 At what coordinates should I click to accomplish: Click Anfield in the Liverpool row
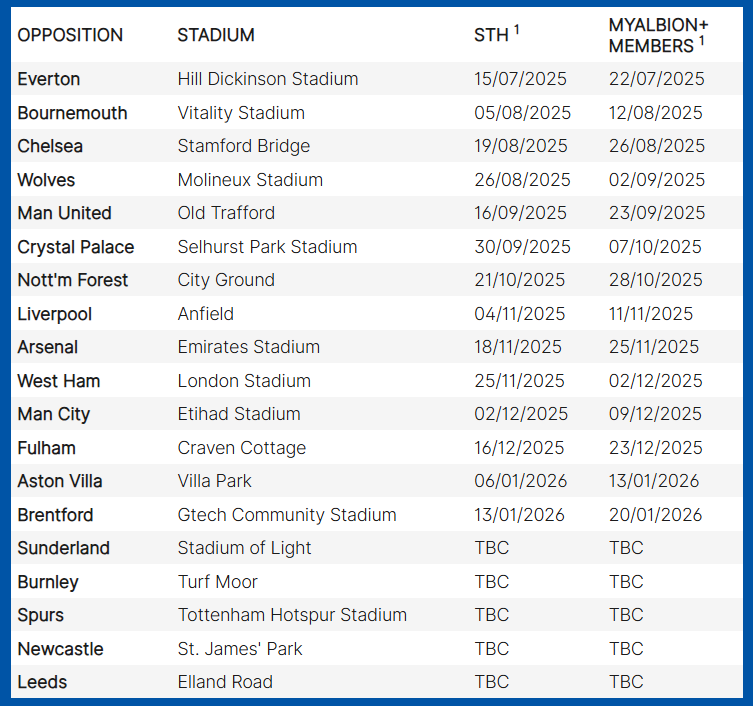206,314
